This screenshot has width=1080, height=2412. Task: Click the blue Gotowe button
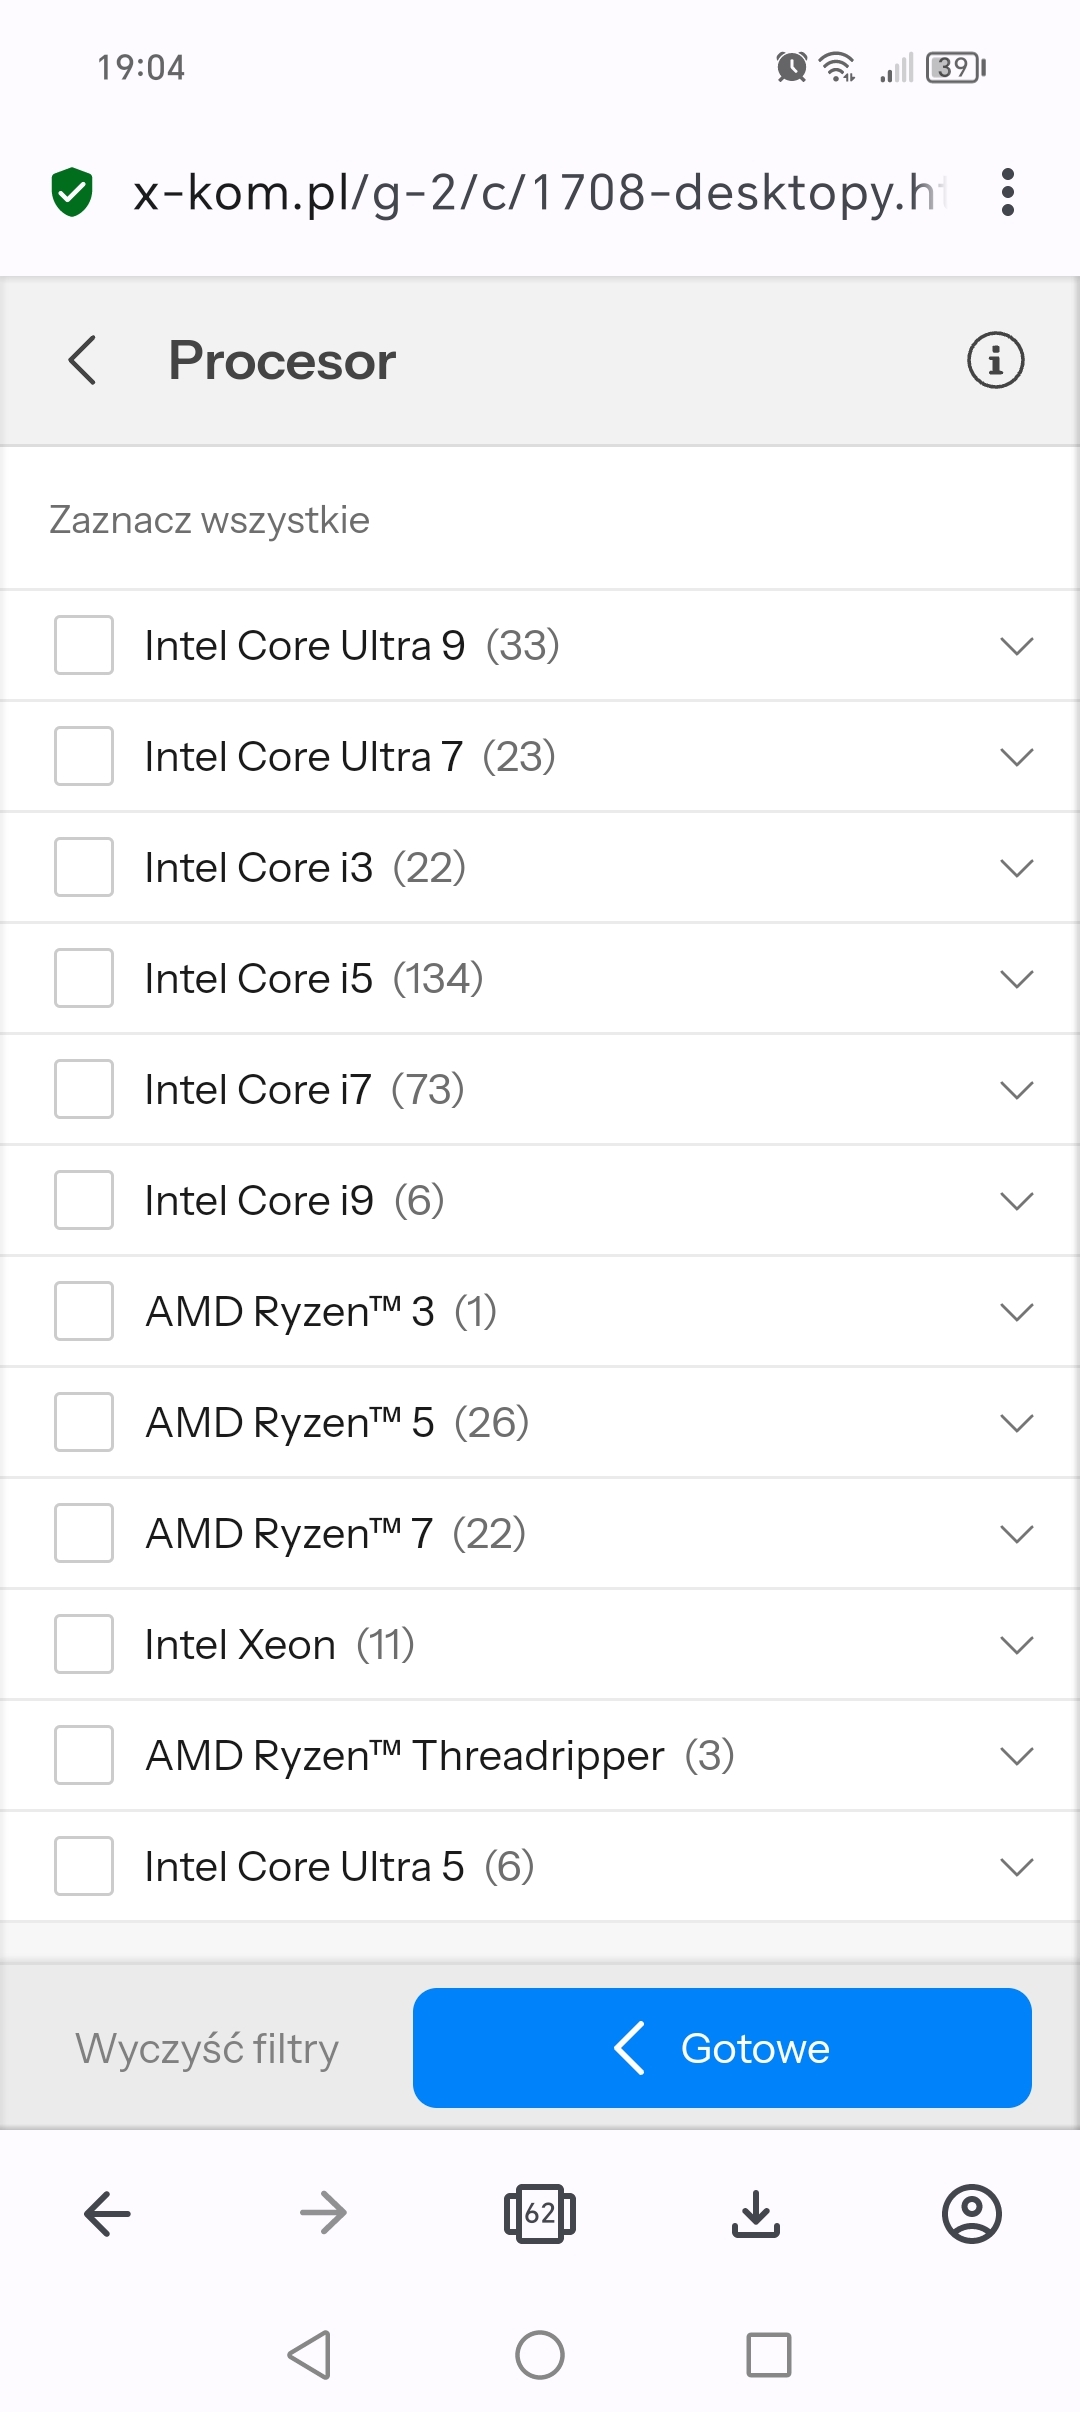click(x=722, y=2048)
